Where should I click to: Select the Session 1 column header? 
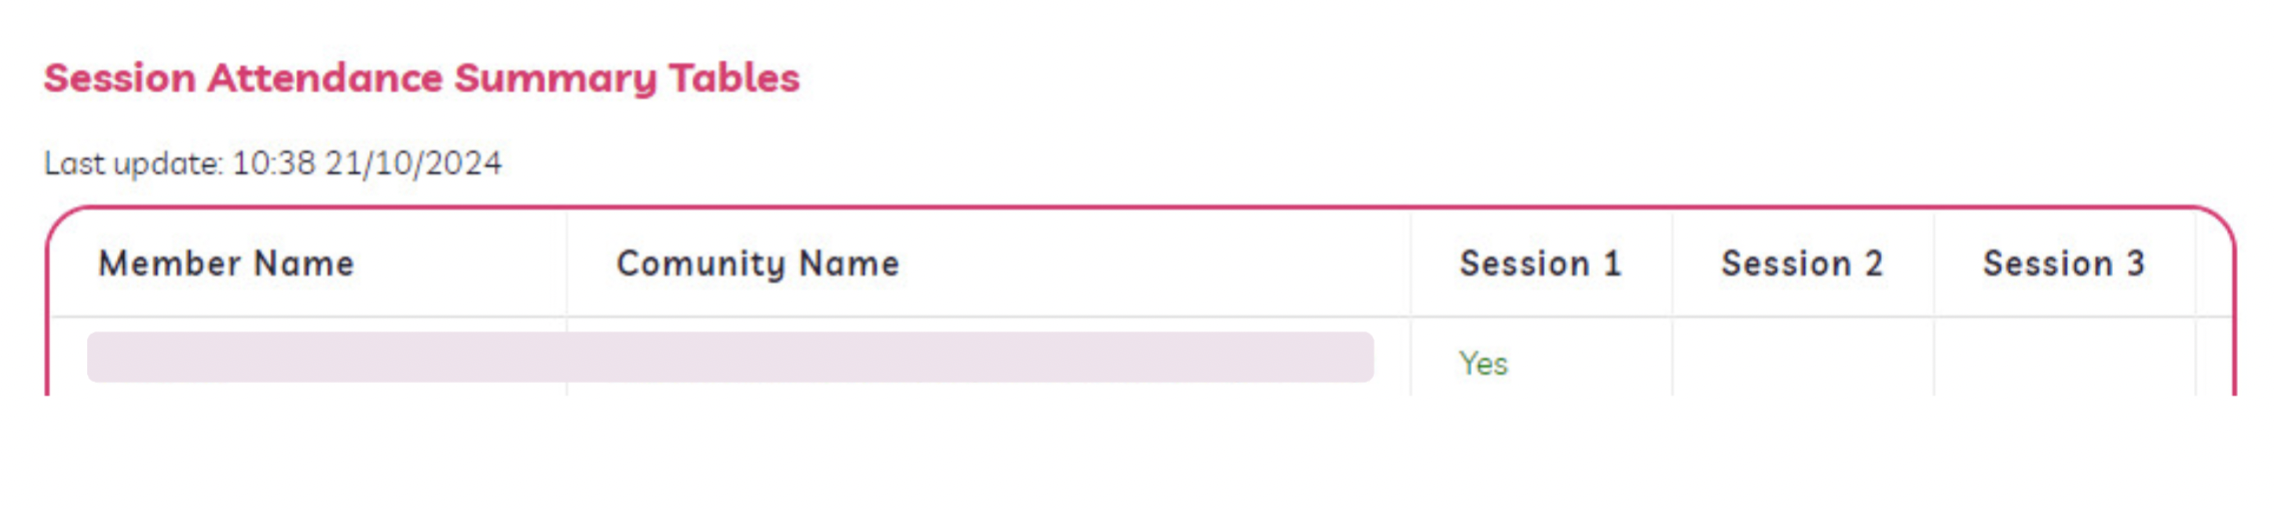click(x=1540, y=264)
